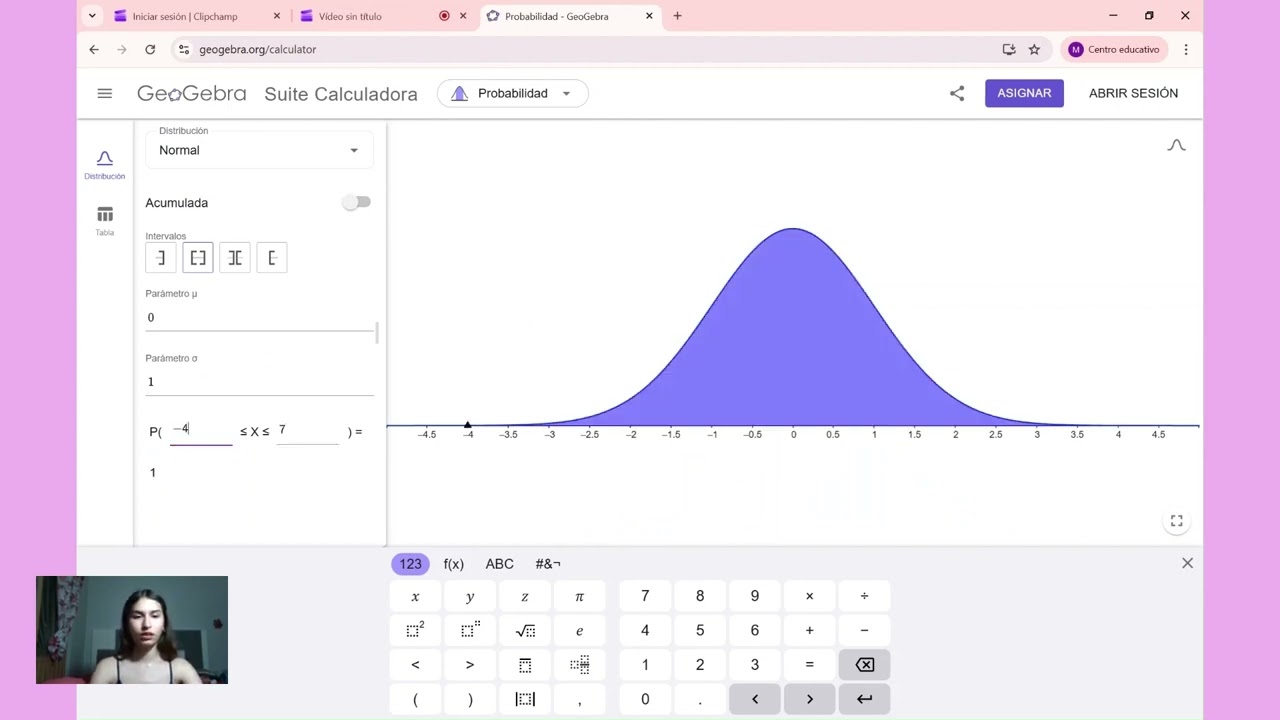The image size is (1280, 720).
Task: Close the on-screen keyboard
Action: click(1187, 563)
